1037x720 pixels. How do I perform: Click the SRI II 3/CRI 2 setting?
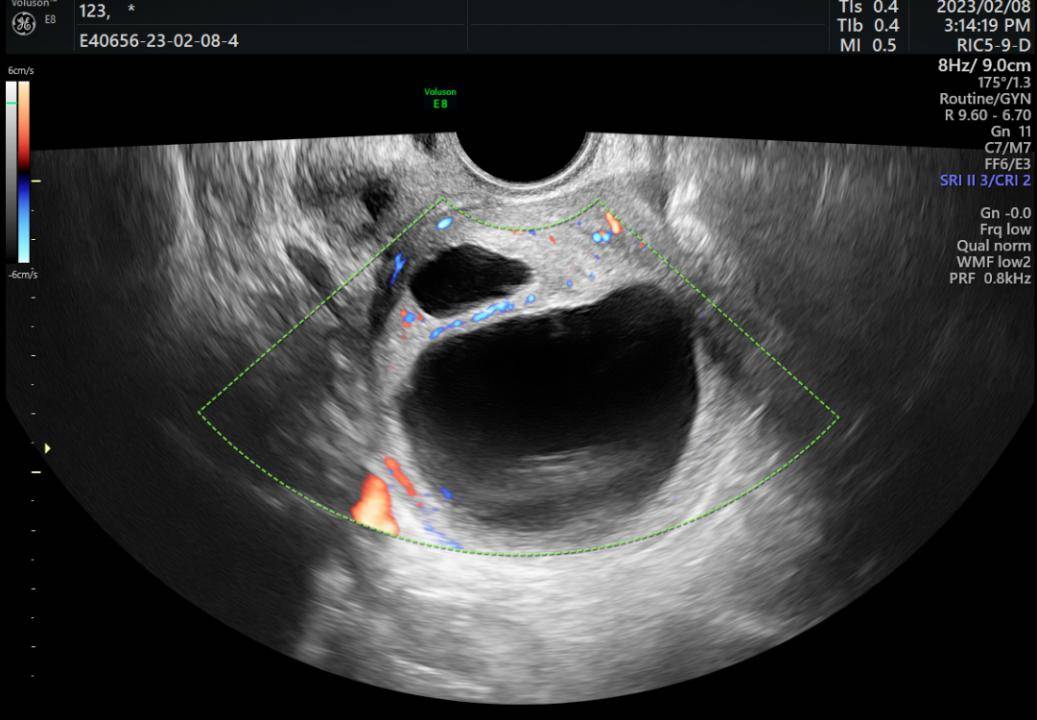click(x=985, y=180)
